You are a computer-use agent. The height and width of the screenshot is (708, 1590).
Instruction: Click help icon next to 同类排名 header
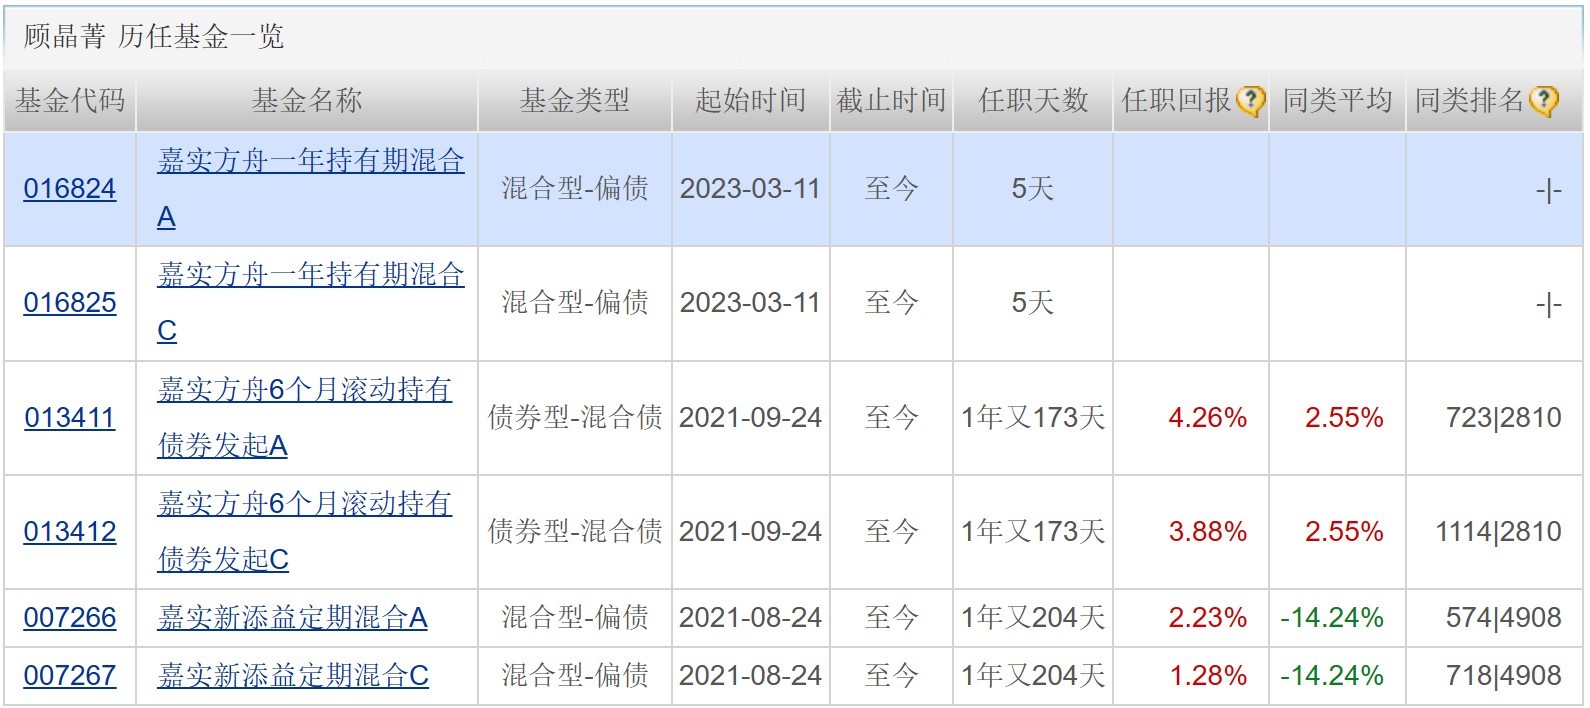[1543, 101]
